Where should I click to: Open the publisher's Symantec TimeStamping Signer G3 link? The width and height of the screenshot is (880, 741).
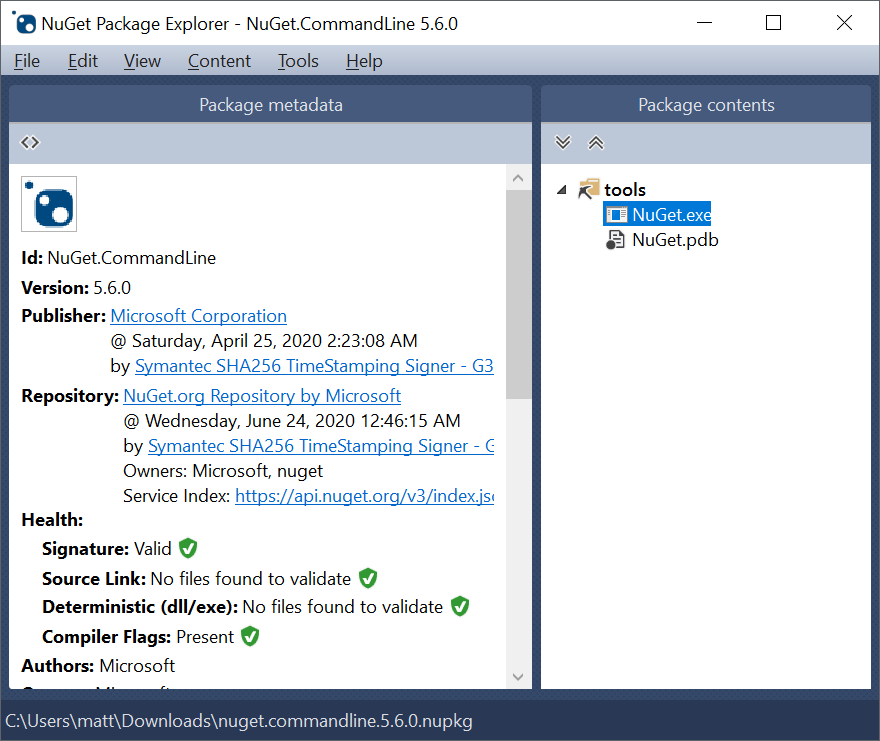click(x=314, y=366)
